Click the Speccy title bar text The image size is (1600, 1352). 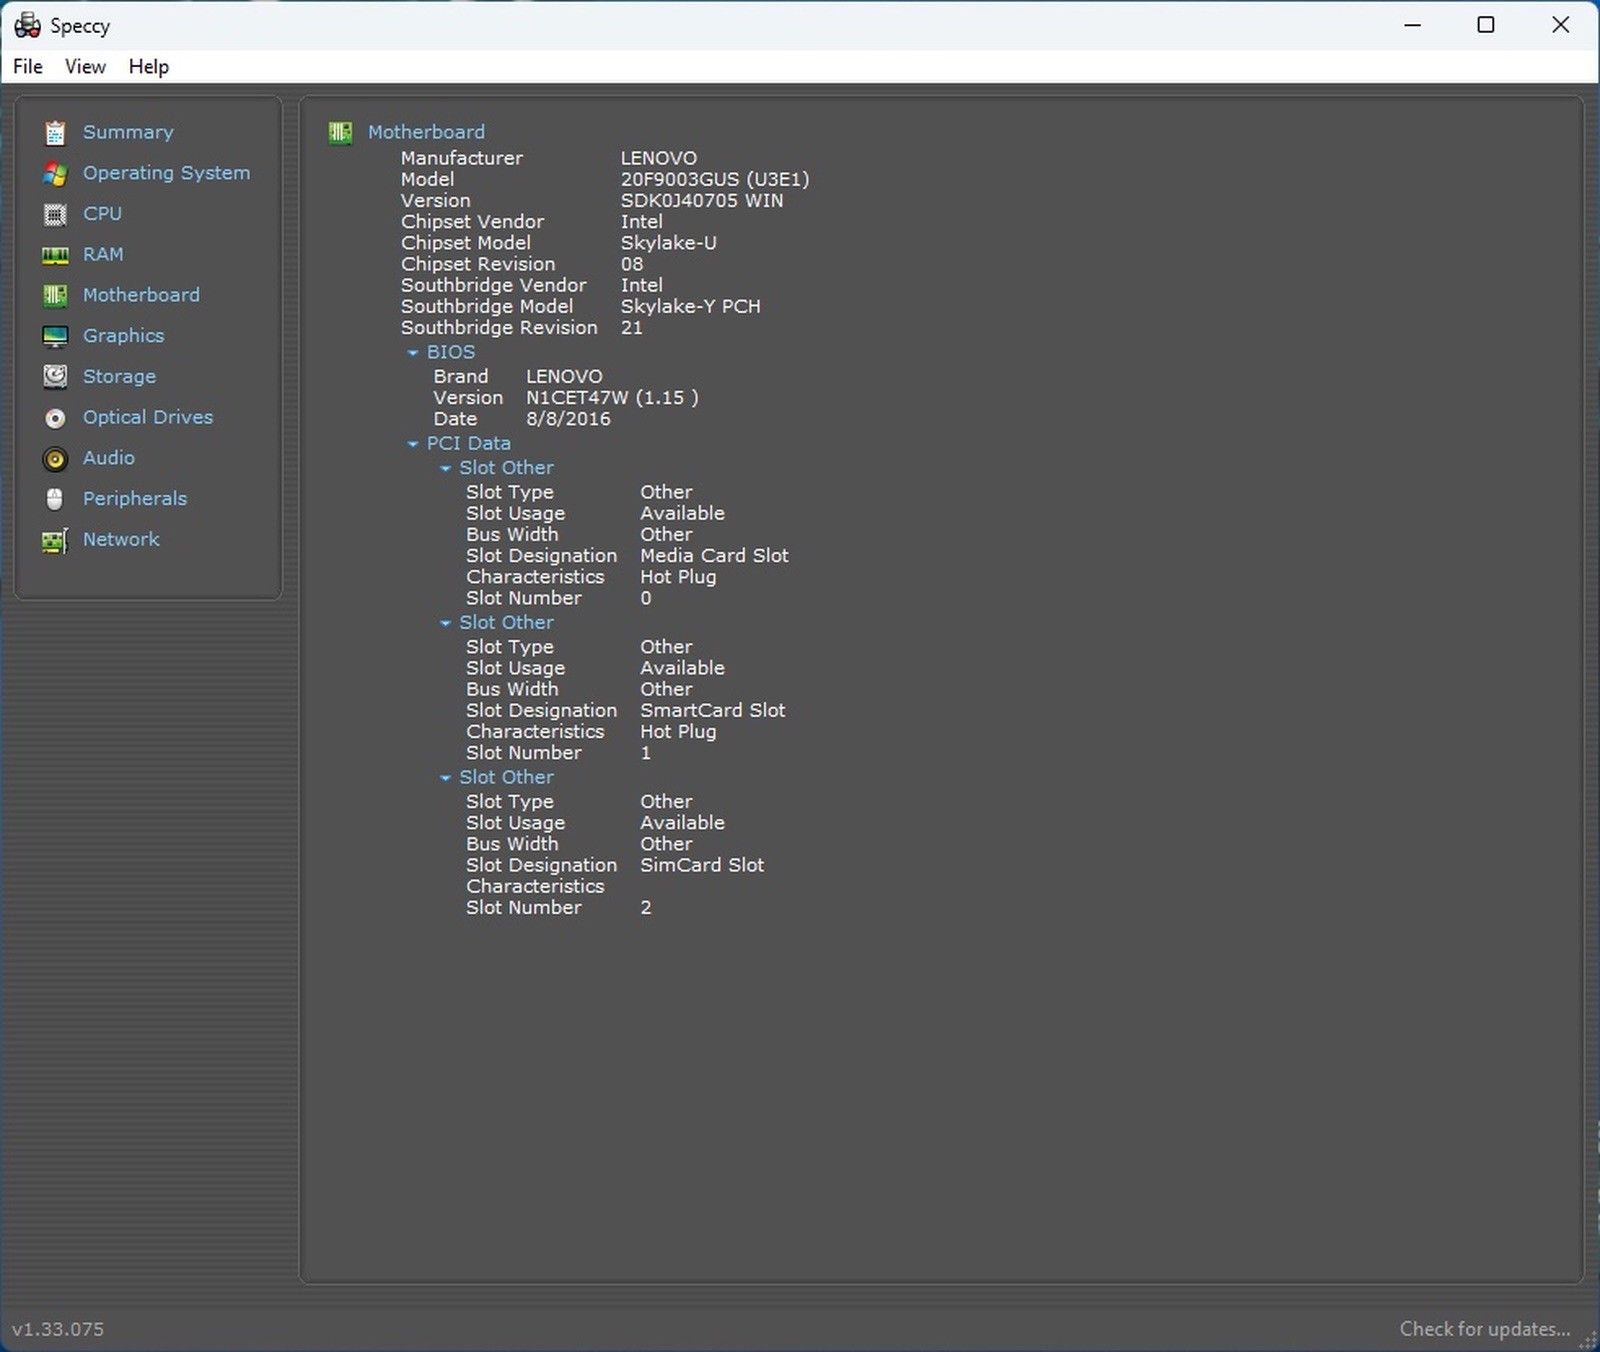click(x=80, y=26)
